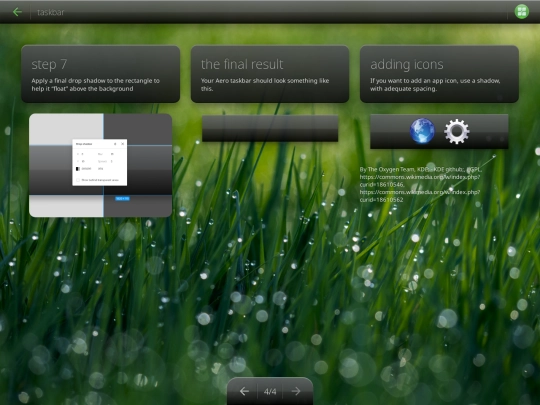Click "Apply a final drop shadow" description

click(x=95, y=85)
